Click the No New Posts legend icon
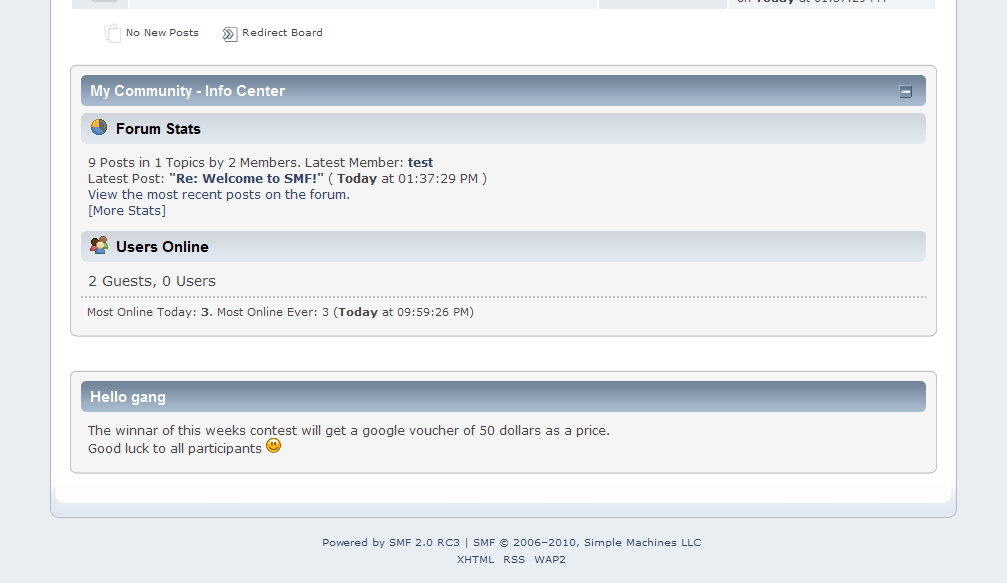Image resolution: width=1007 pixels, height=583 pixels. point(112,33)
